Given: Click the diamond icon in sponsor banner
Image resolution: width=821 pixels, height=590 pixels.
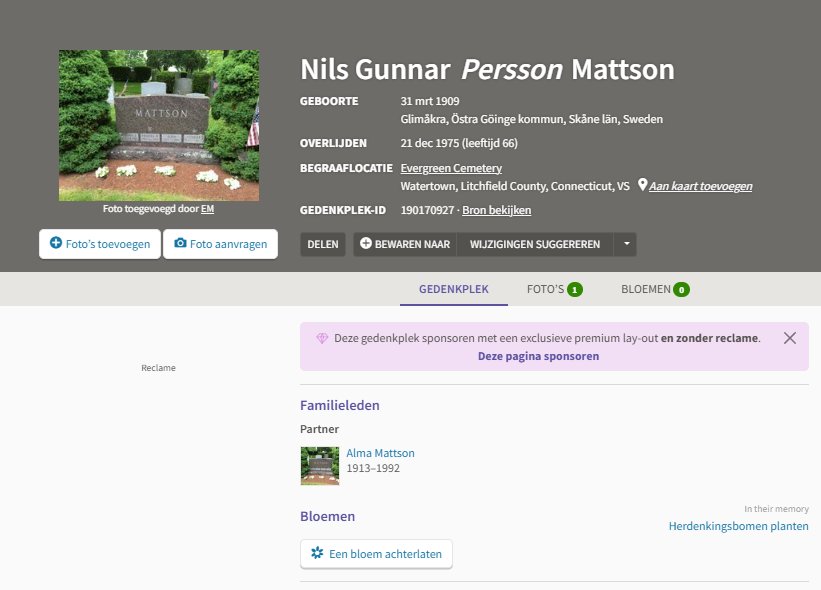Looking at the screenshot, I should click(x=322, y=339).
